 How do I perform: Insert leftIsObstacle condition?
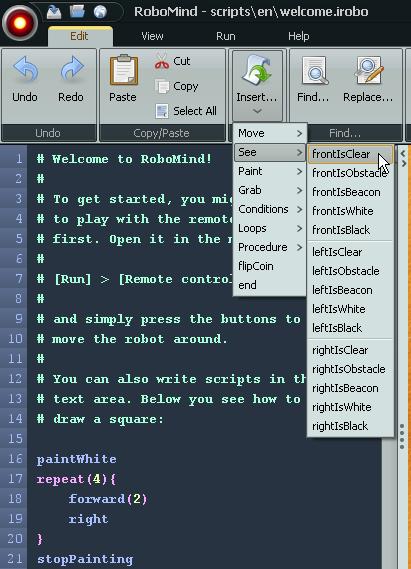coord(350,271)
